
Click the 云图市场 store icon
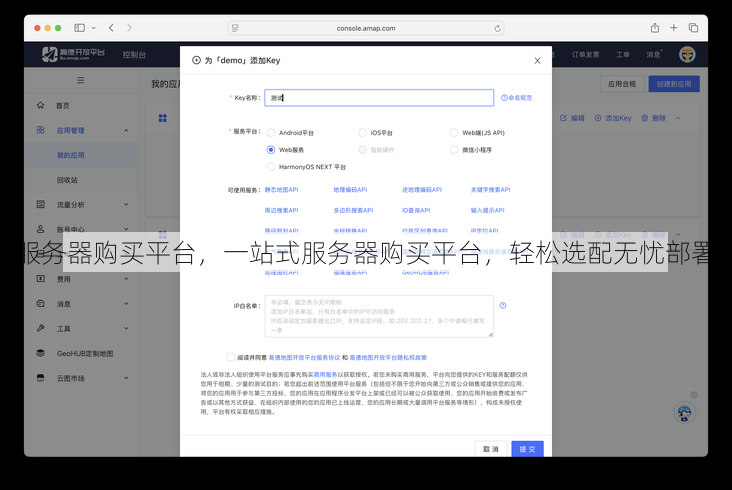tap(41, 378)
